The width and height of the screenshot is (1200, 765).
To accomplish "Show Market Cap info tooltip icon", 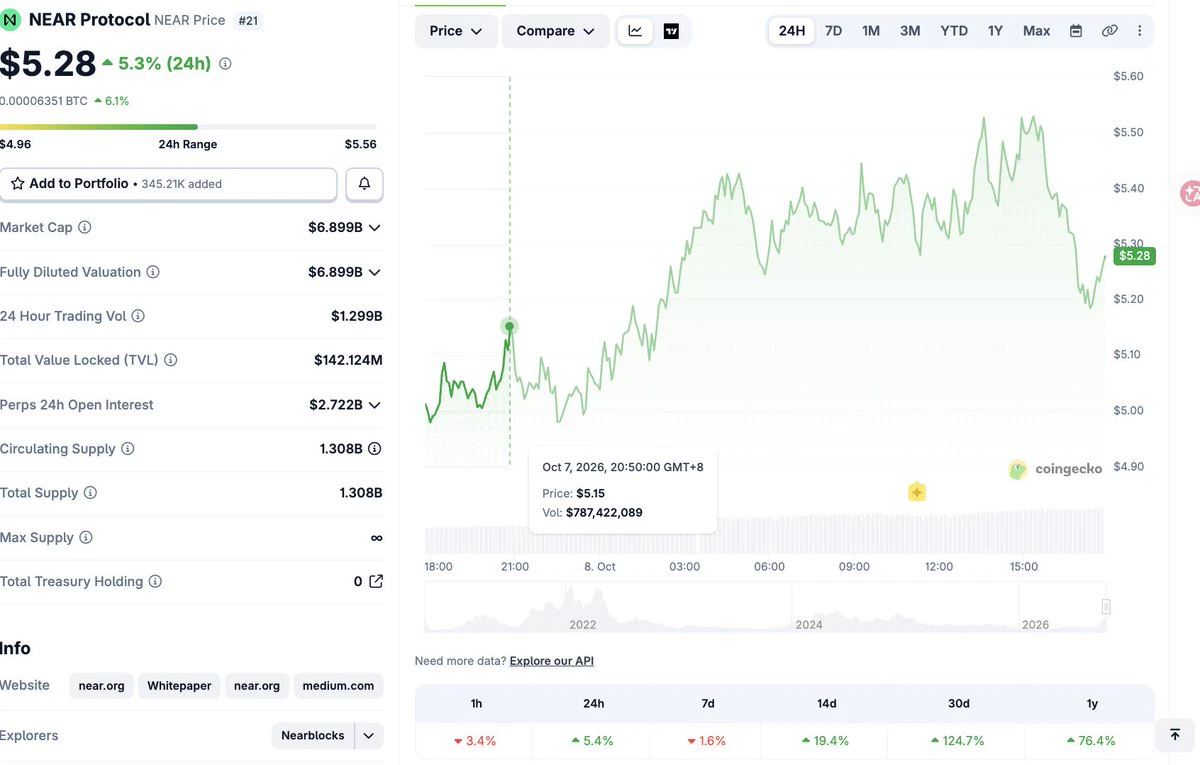I will tap(85, 228).
